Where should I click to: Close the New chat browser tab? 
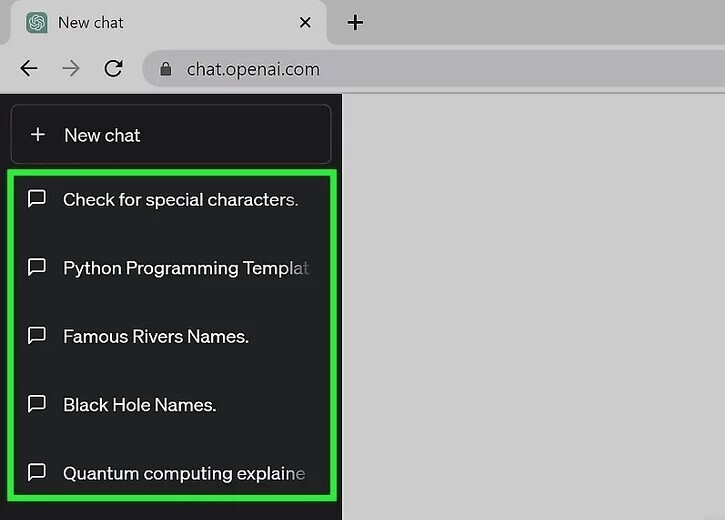pyautogui.click(x=305, y=22)
